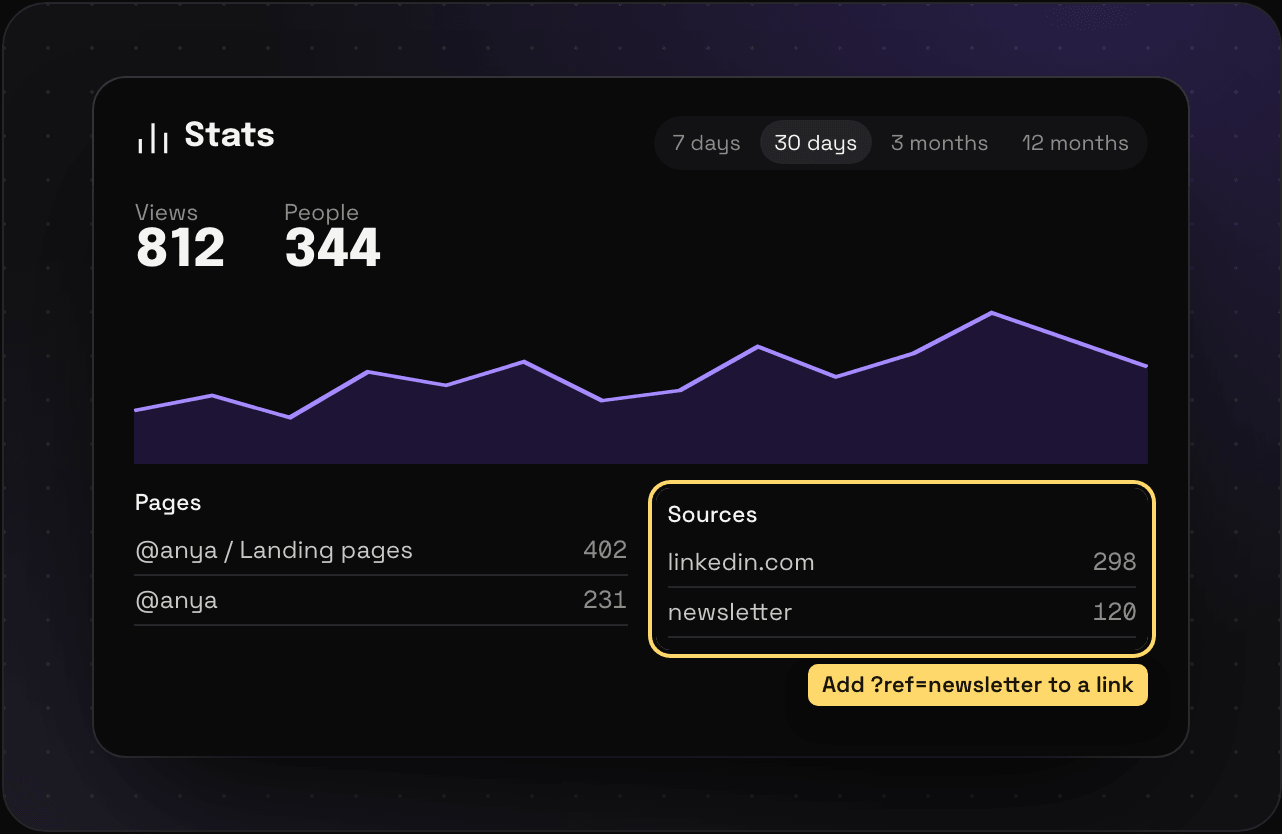Open the @anya / Landing pages row

tap(381, 551)
